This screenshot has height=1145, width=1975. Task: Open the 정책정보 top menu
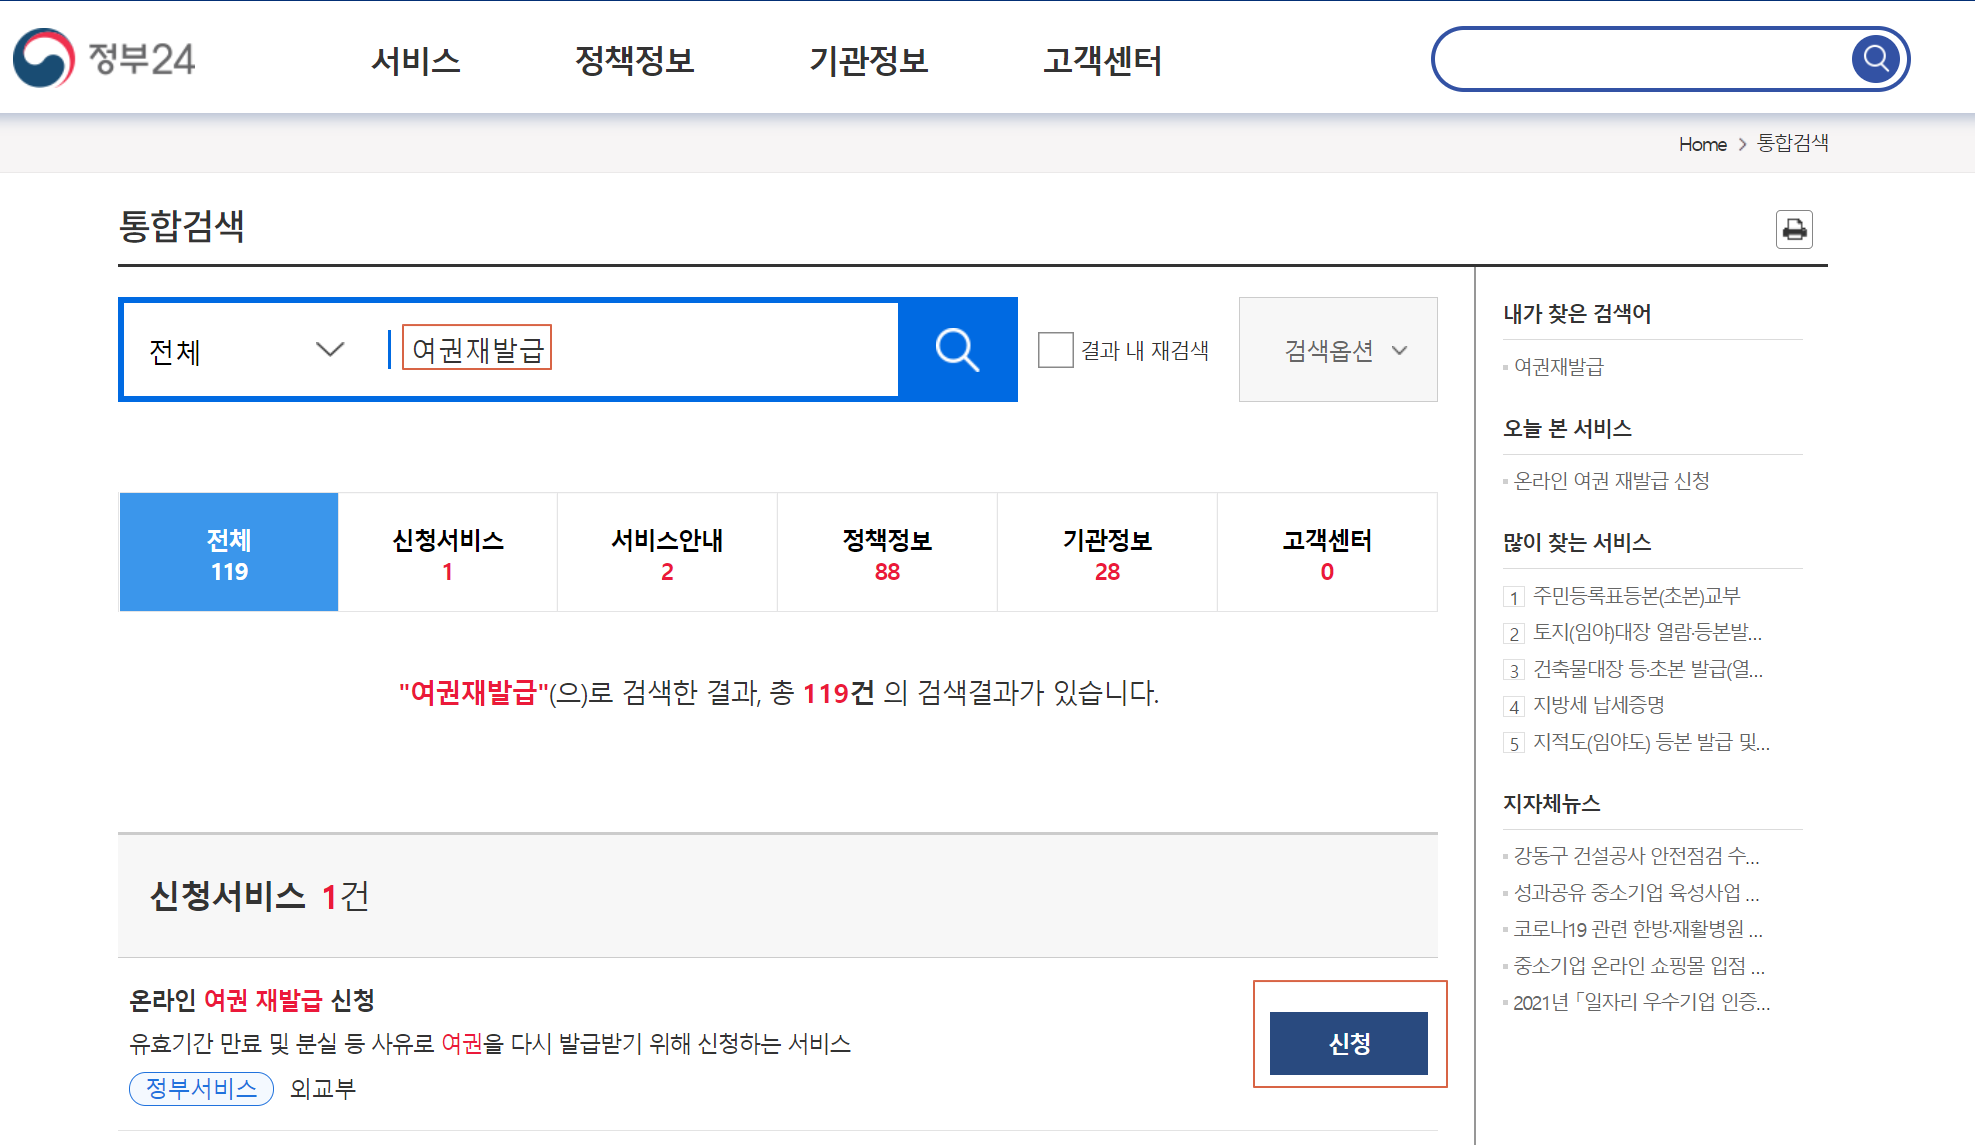click(x=634, y=61)
